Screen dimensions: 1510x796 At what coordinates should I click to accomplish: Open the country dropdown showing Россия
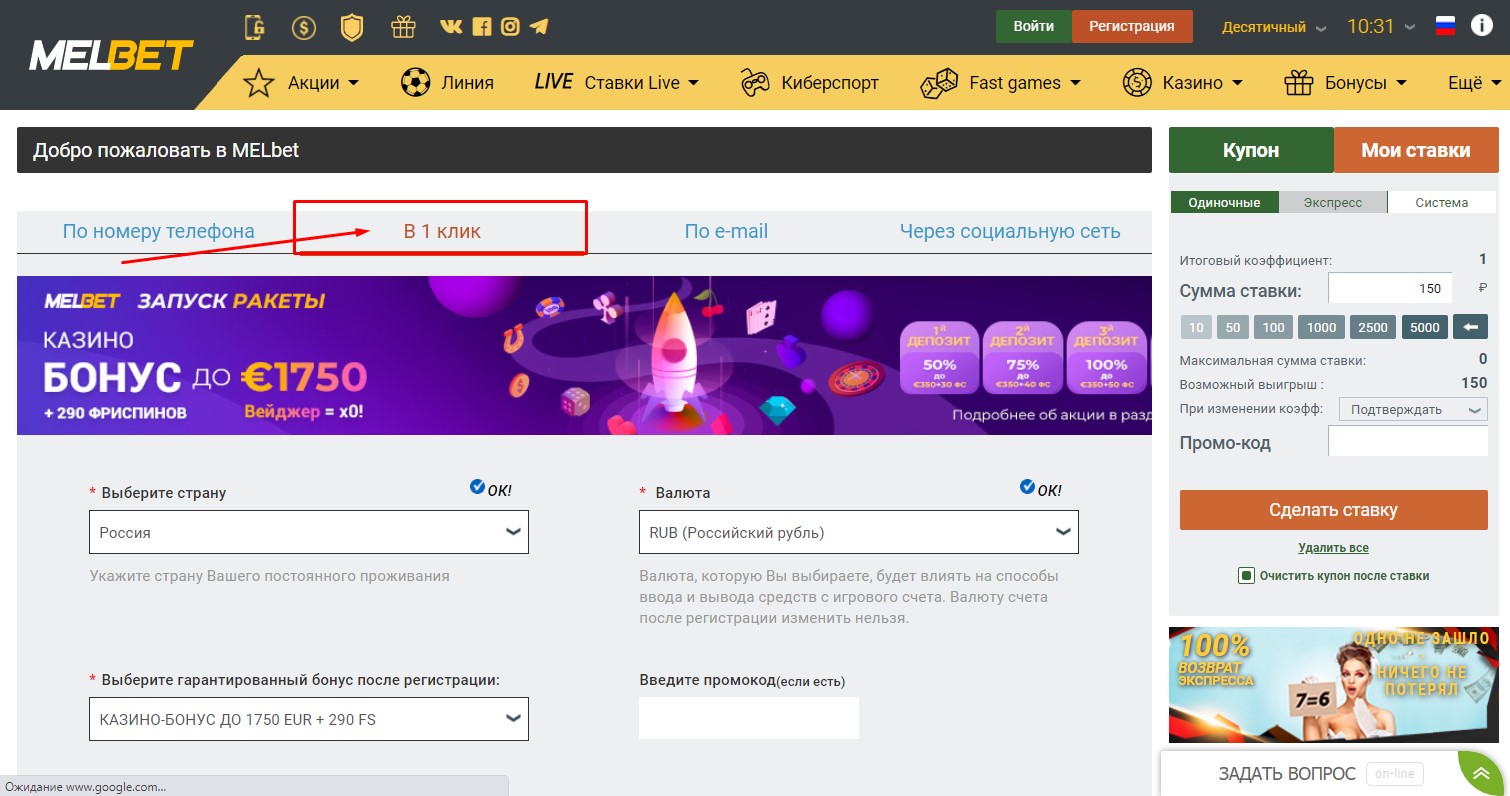click(309, 532)
